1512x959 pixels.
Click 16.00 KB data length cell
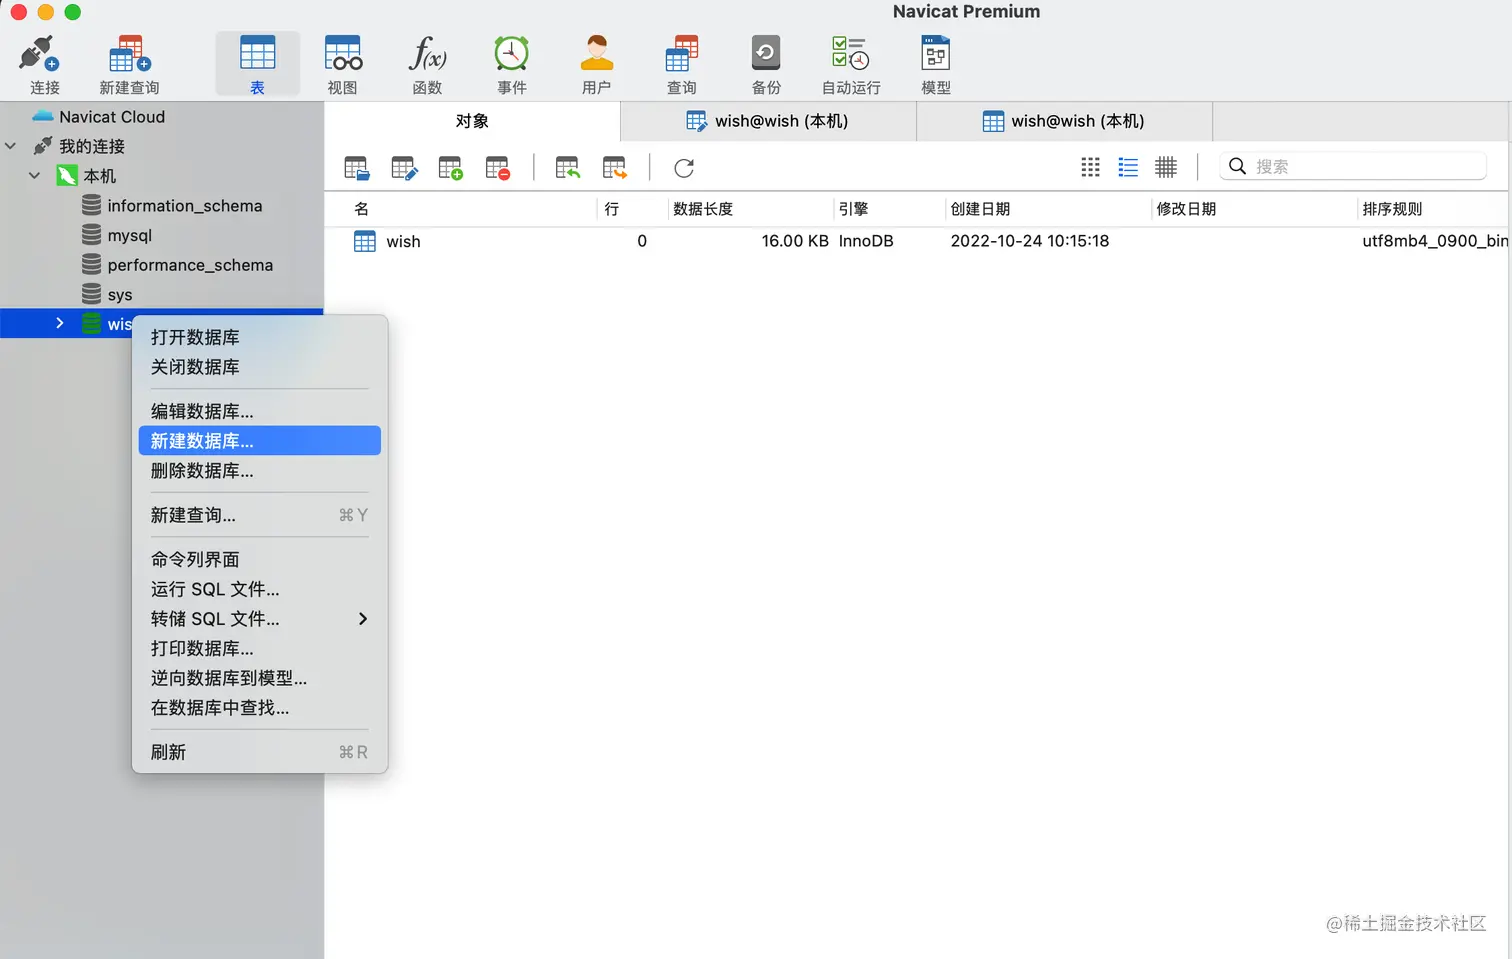pyautogui.click(x=795, y=241)
